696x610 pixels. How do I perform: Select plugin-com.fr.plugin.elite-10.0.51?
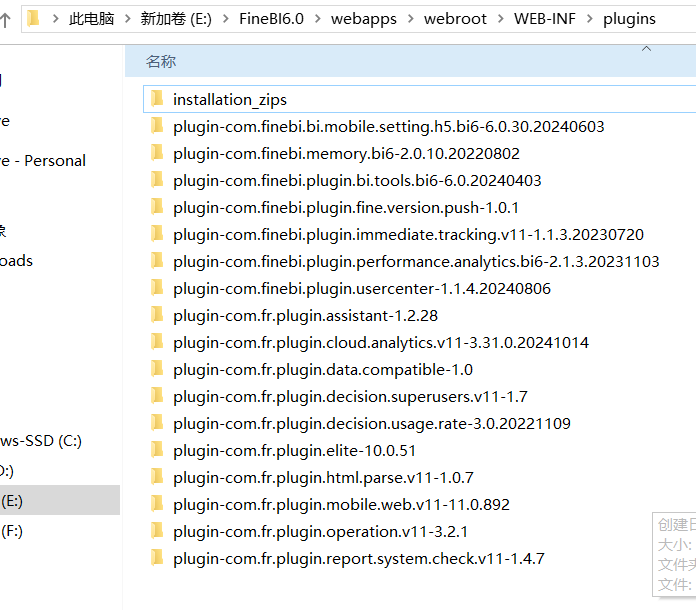(294, 451)
